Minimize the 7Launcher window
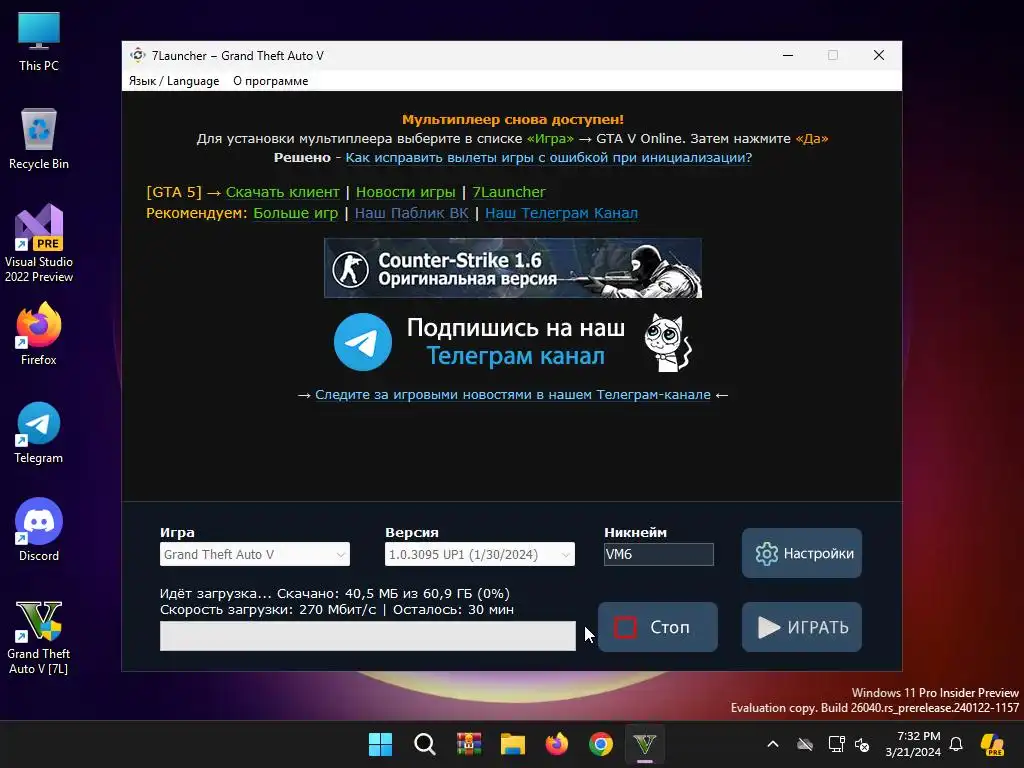This screenshot has width=1024, height=768. coord(788,56)
